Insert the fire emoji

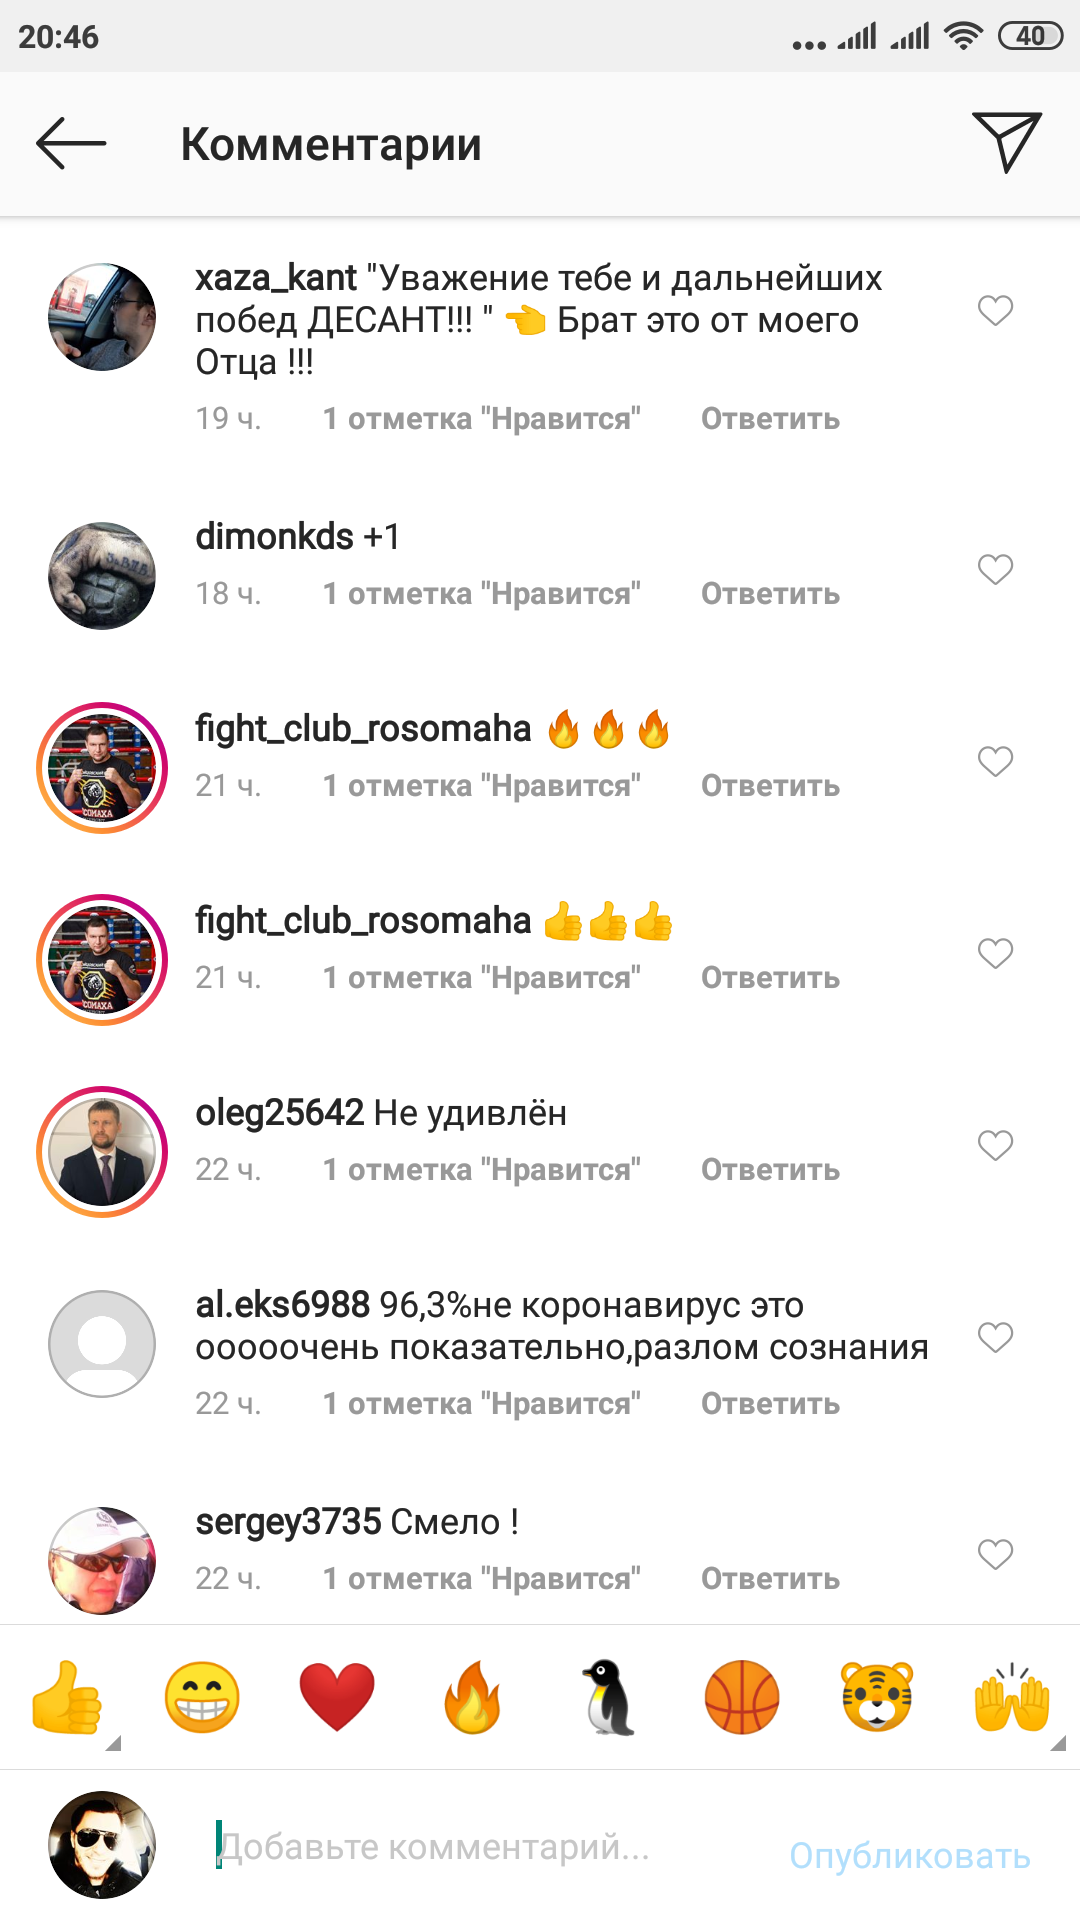click(472, 1697)
